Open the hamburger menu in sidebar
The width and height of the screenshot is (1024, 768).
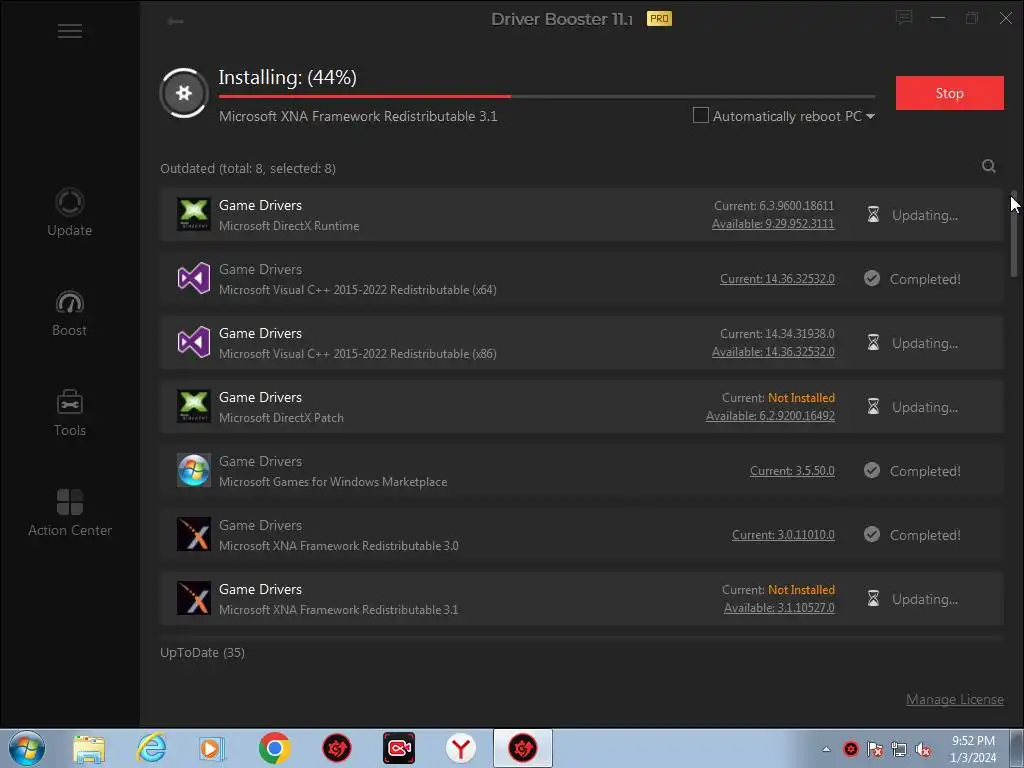point(70,31)
